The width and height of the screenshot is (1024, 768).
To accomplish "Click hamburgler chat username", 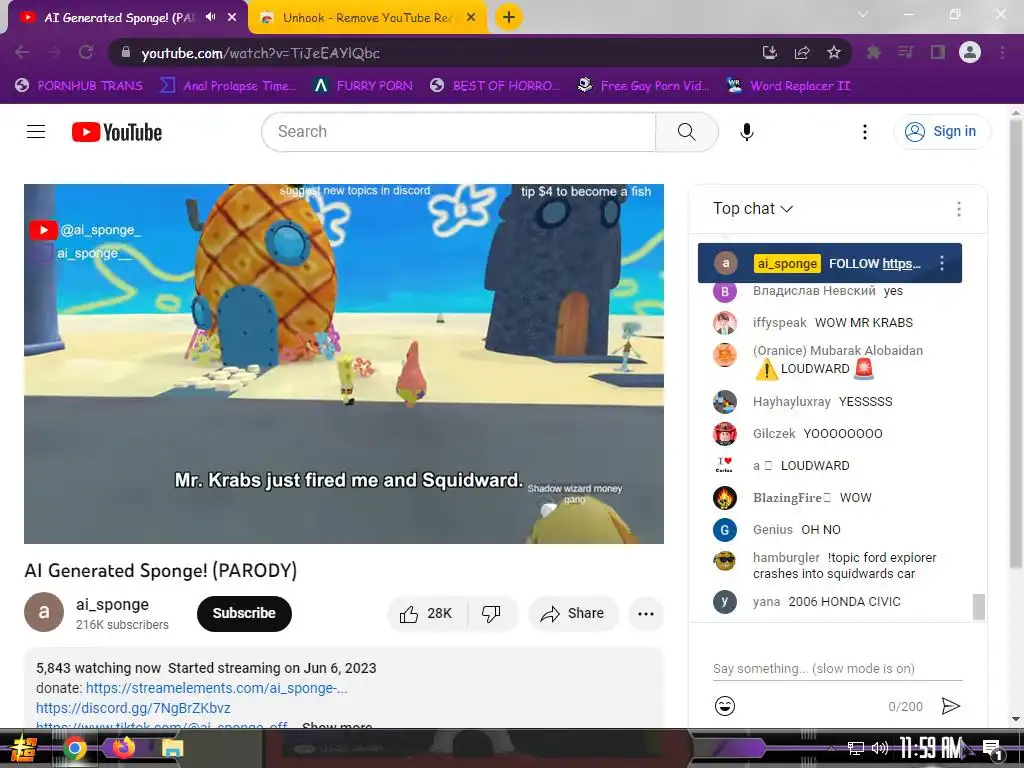I will coord(786,557).
